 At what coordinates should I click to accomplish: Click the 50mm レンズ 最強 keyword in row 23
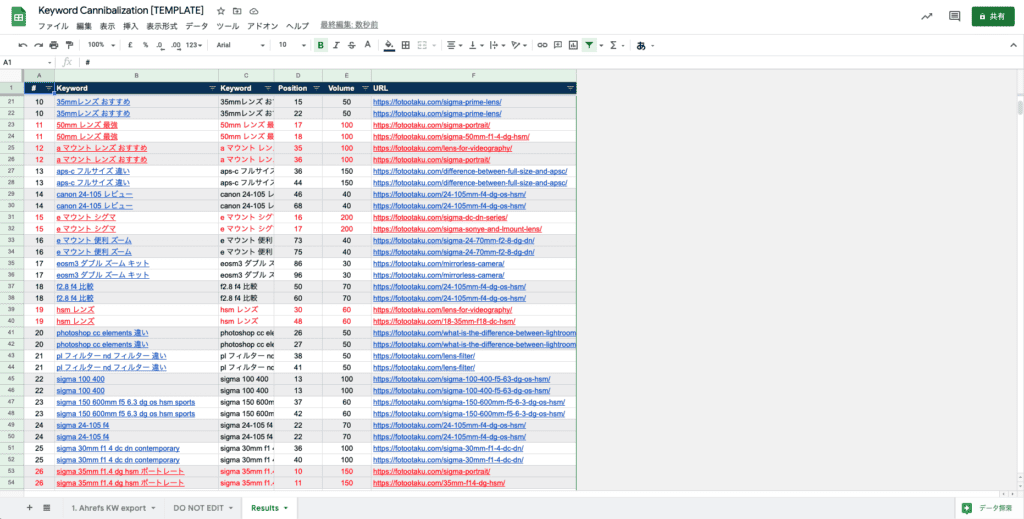(x=87, y=125)
